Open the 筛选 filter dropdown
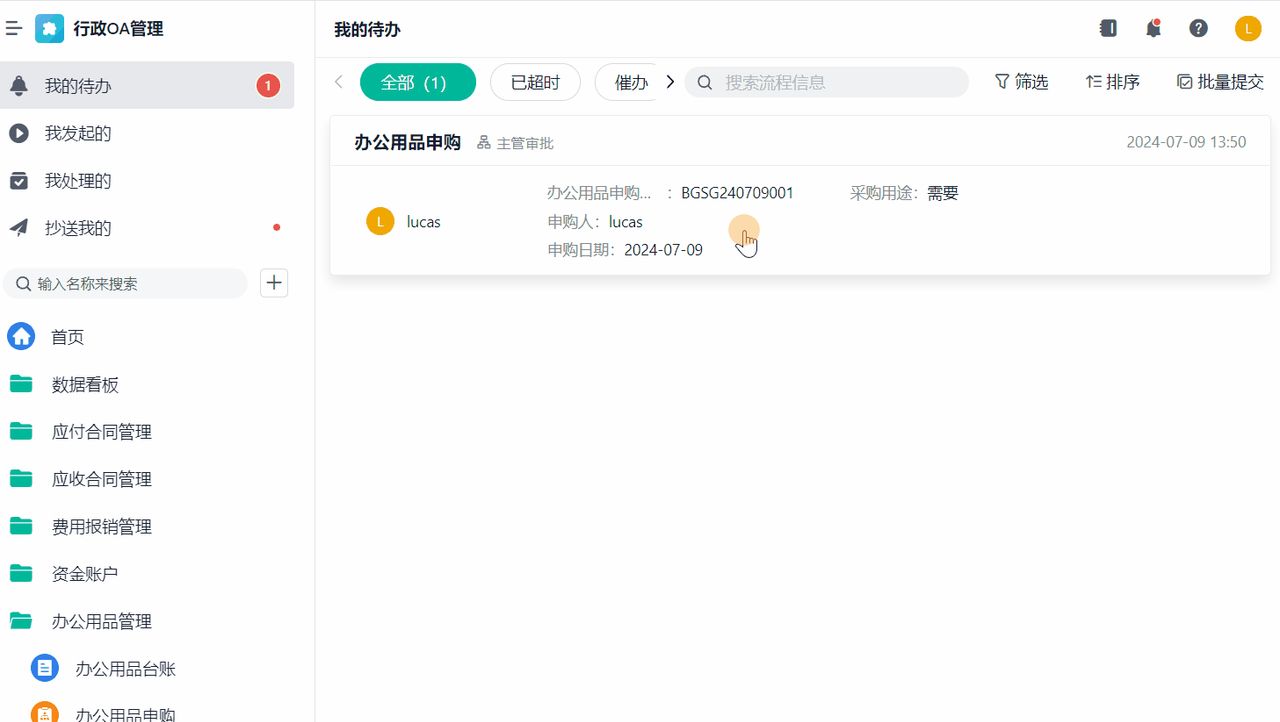Image resolution: width=1280 pixels, height=722 pixels. pos(1021,82)
